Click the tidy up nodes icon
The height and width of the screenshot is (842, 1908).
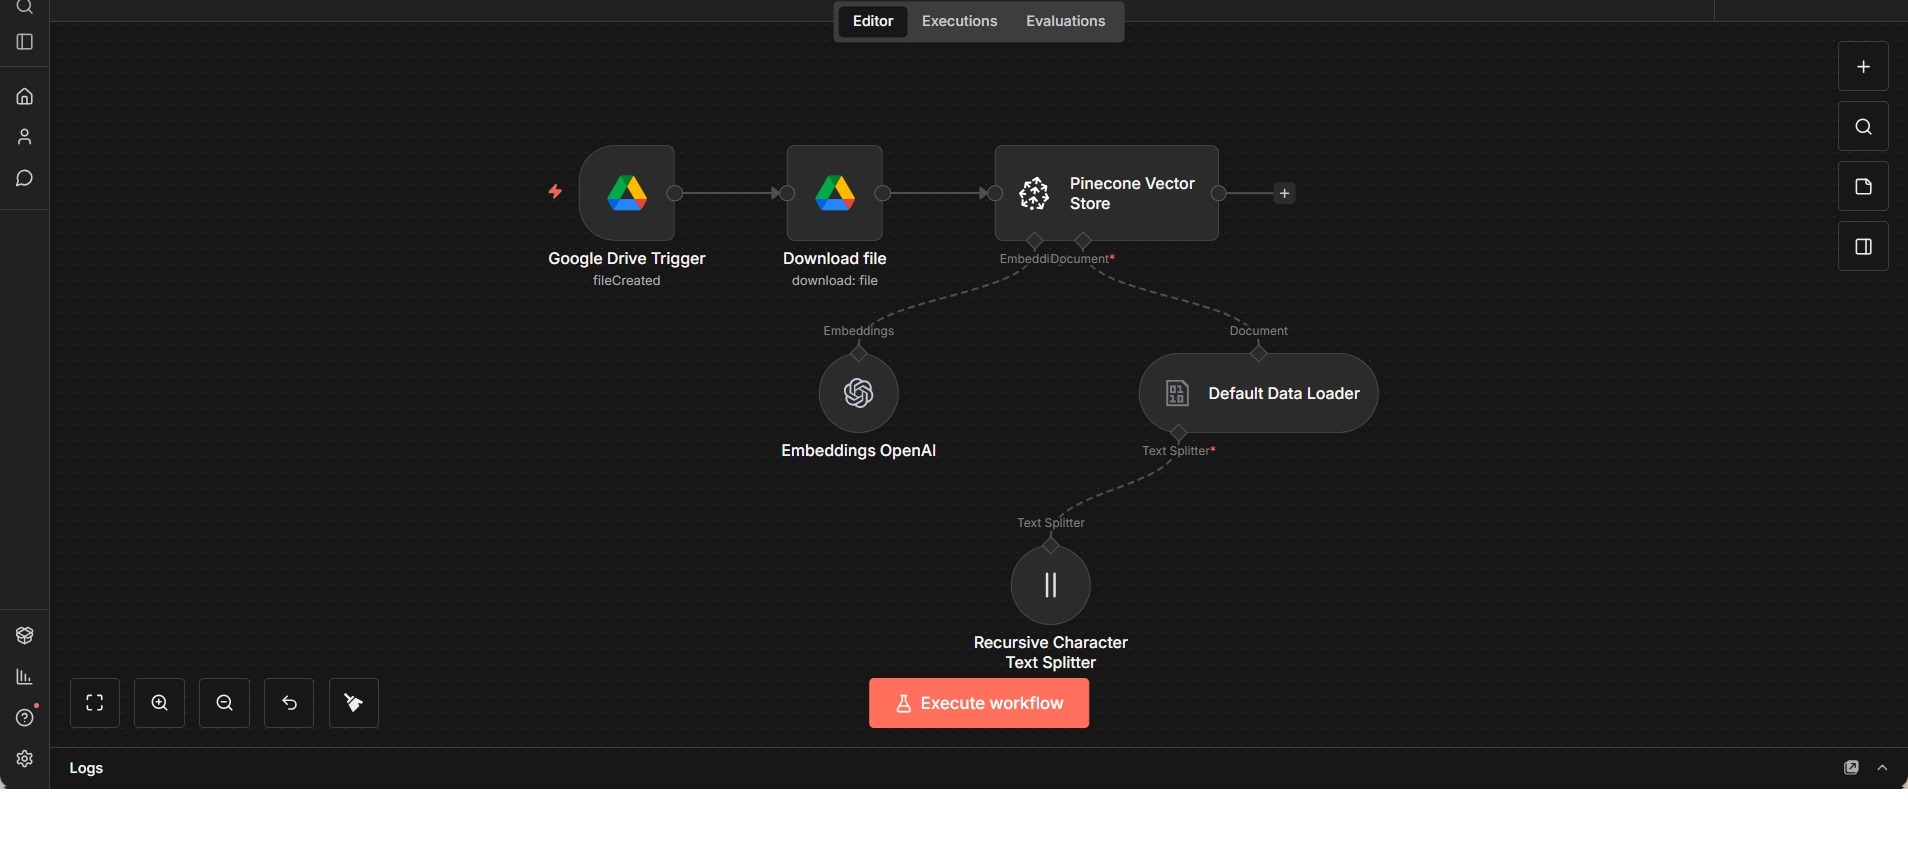354,703
